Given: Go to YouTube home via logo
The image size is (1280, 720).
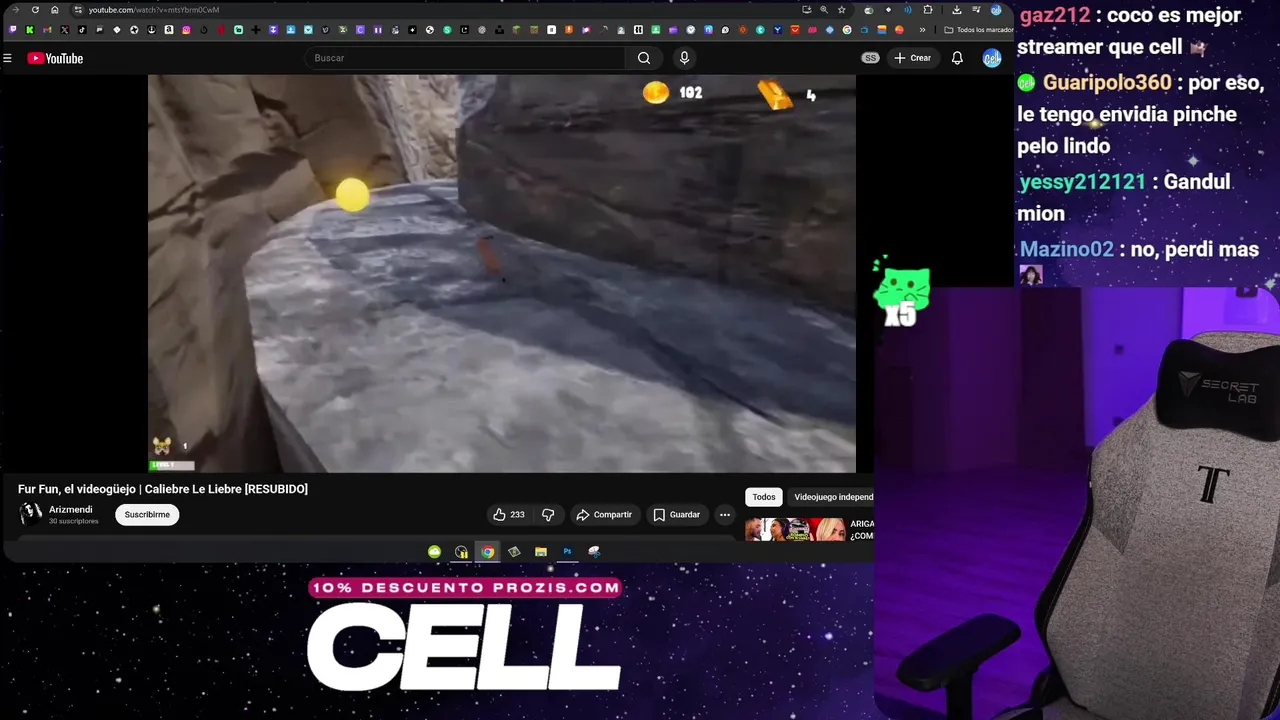Looking at the screenshot, I should (55, 58).
